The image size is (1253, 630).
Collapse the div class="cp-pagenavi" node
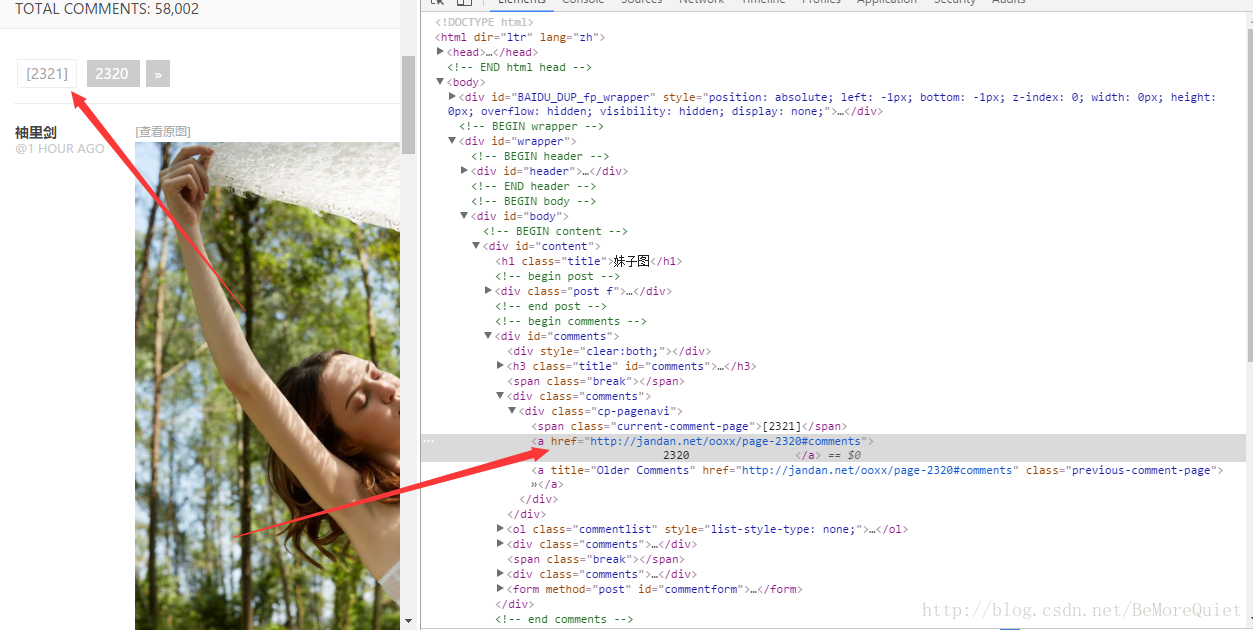[512, 411]
